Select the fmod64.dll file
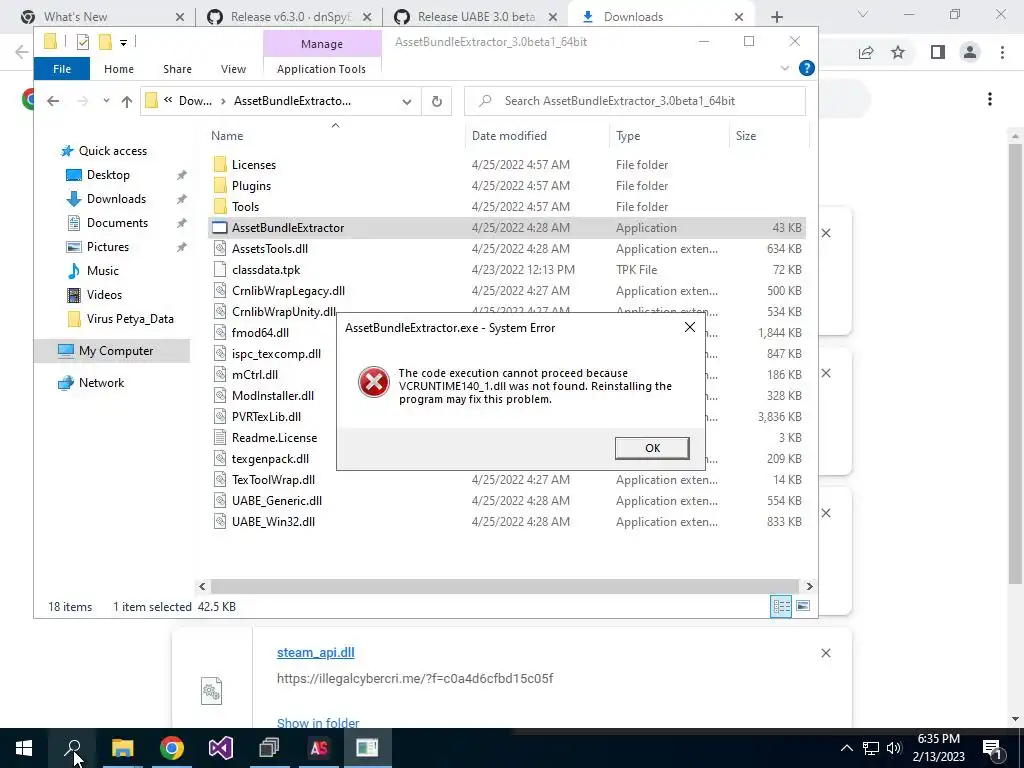 [x=260, y=333]
